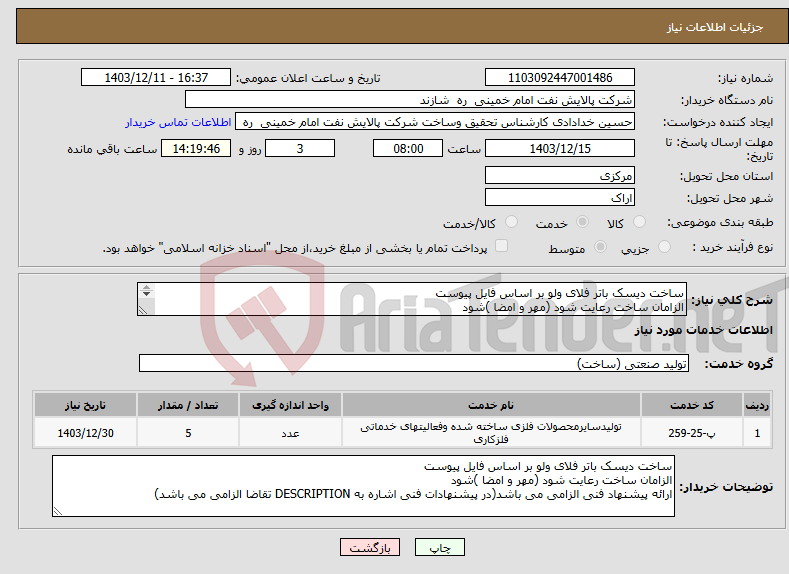Click the general need description text area
Viewport: 789px width, 574px height.
412,299
